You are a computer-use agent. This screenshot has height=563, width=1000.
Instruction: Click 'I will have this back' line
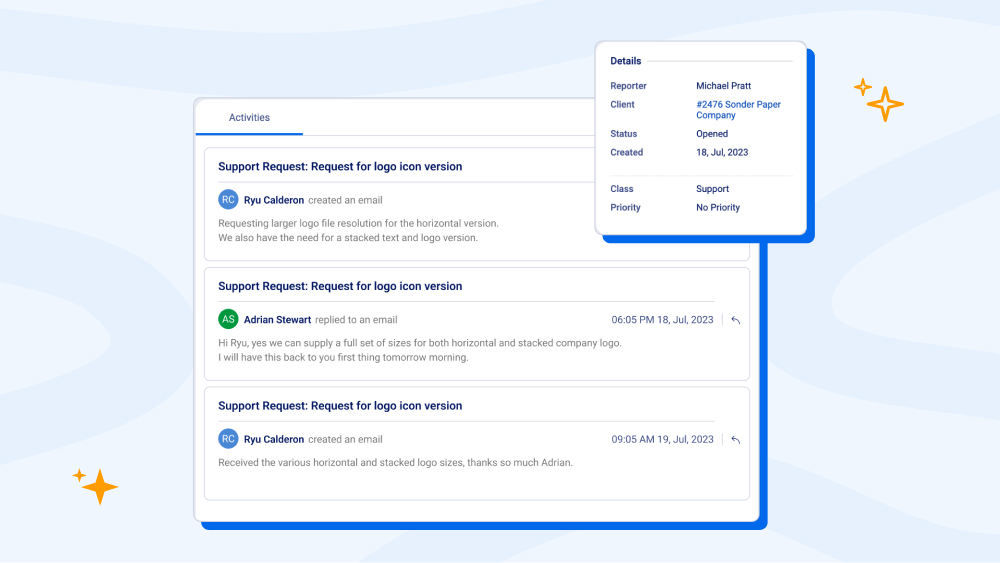343,358
